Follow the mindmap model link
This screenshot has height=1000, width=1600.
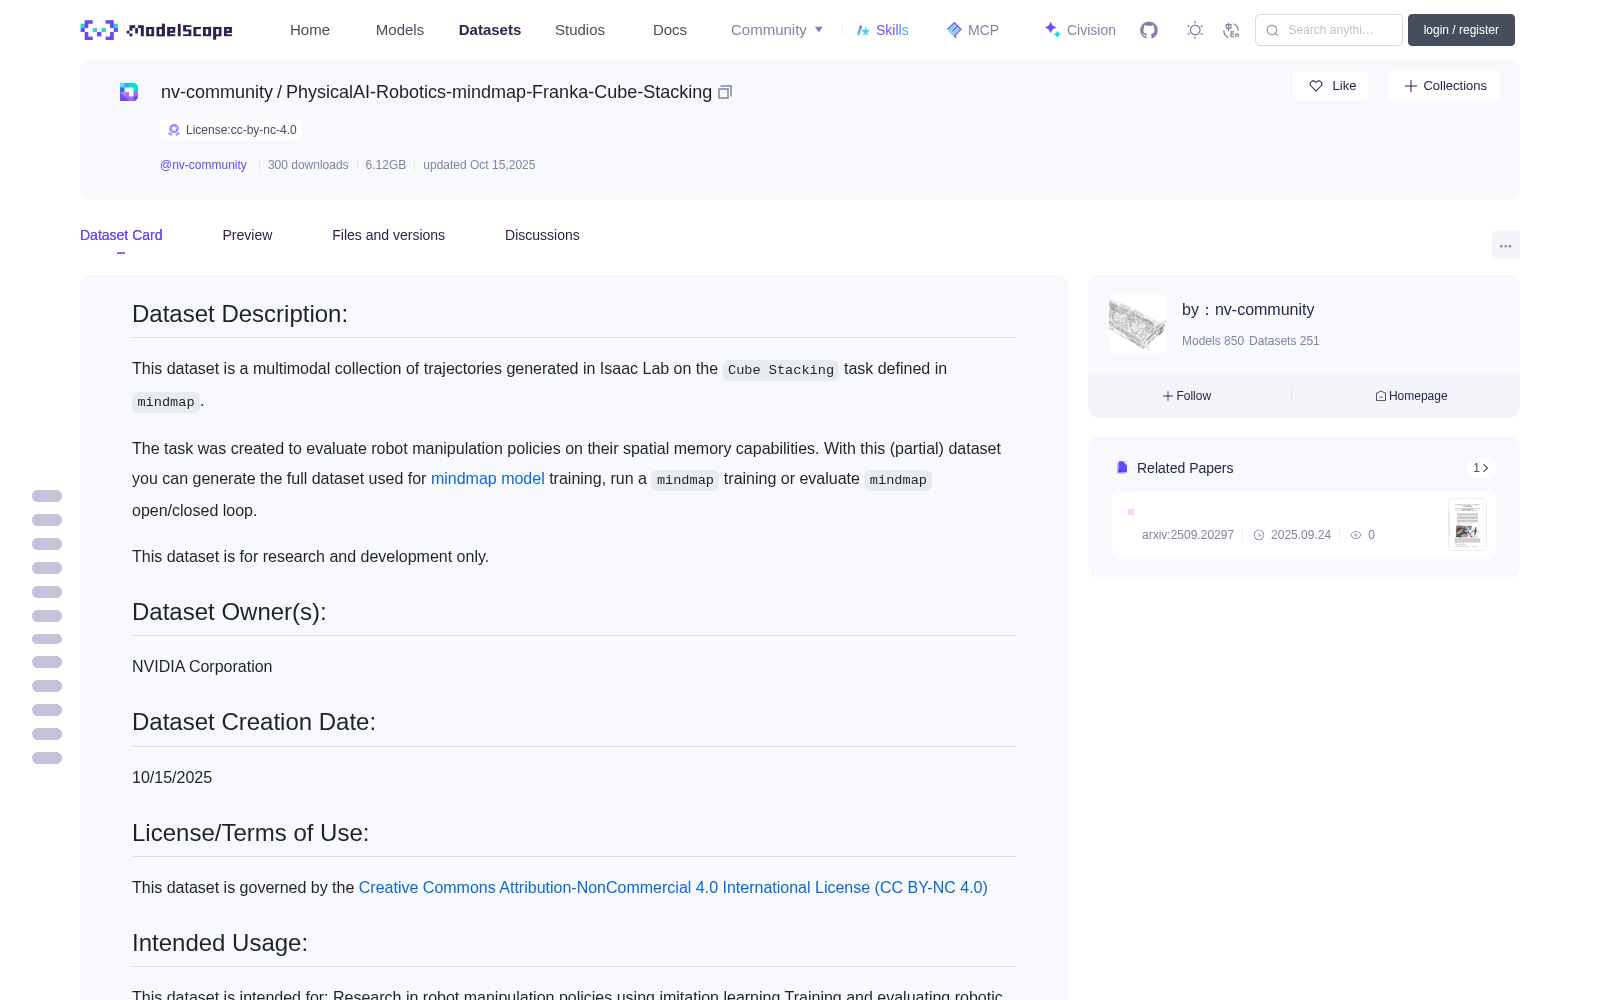[488, 479]
